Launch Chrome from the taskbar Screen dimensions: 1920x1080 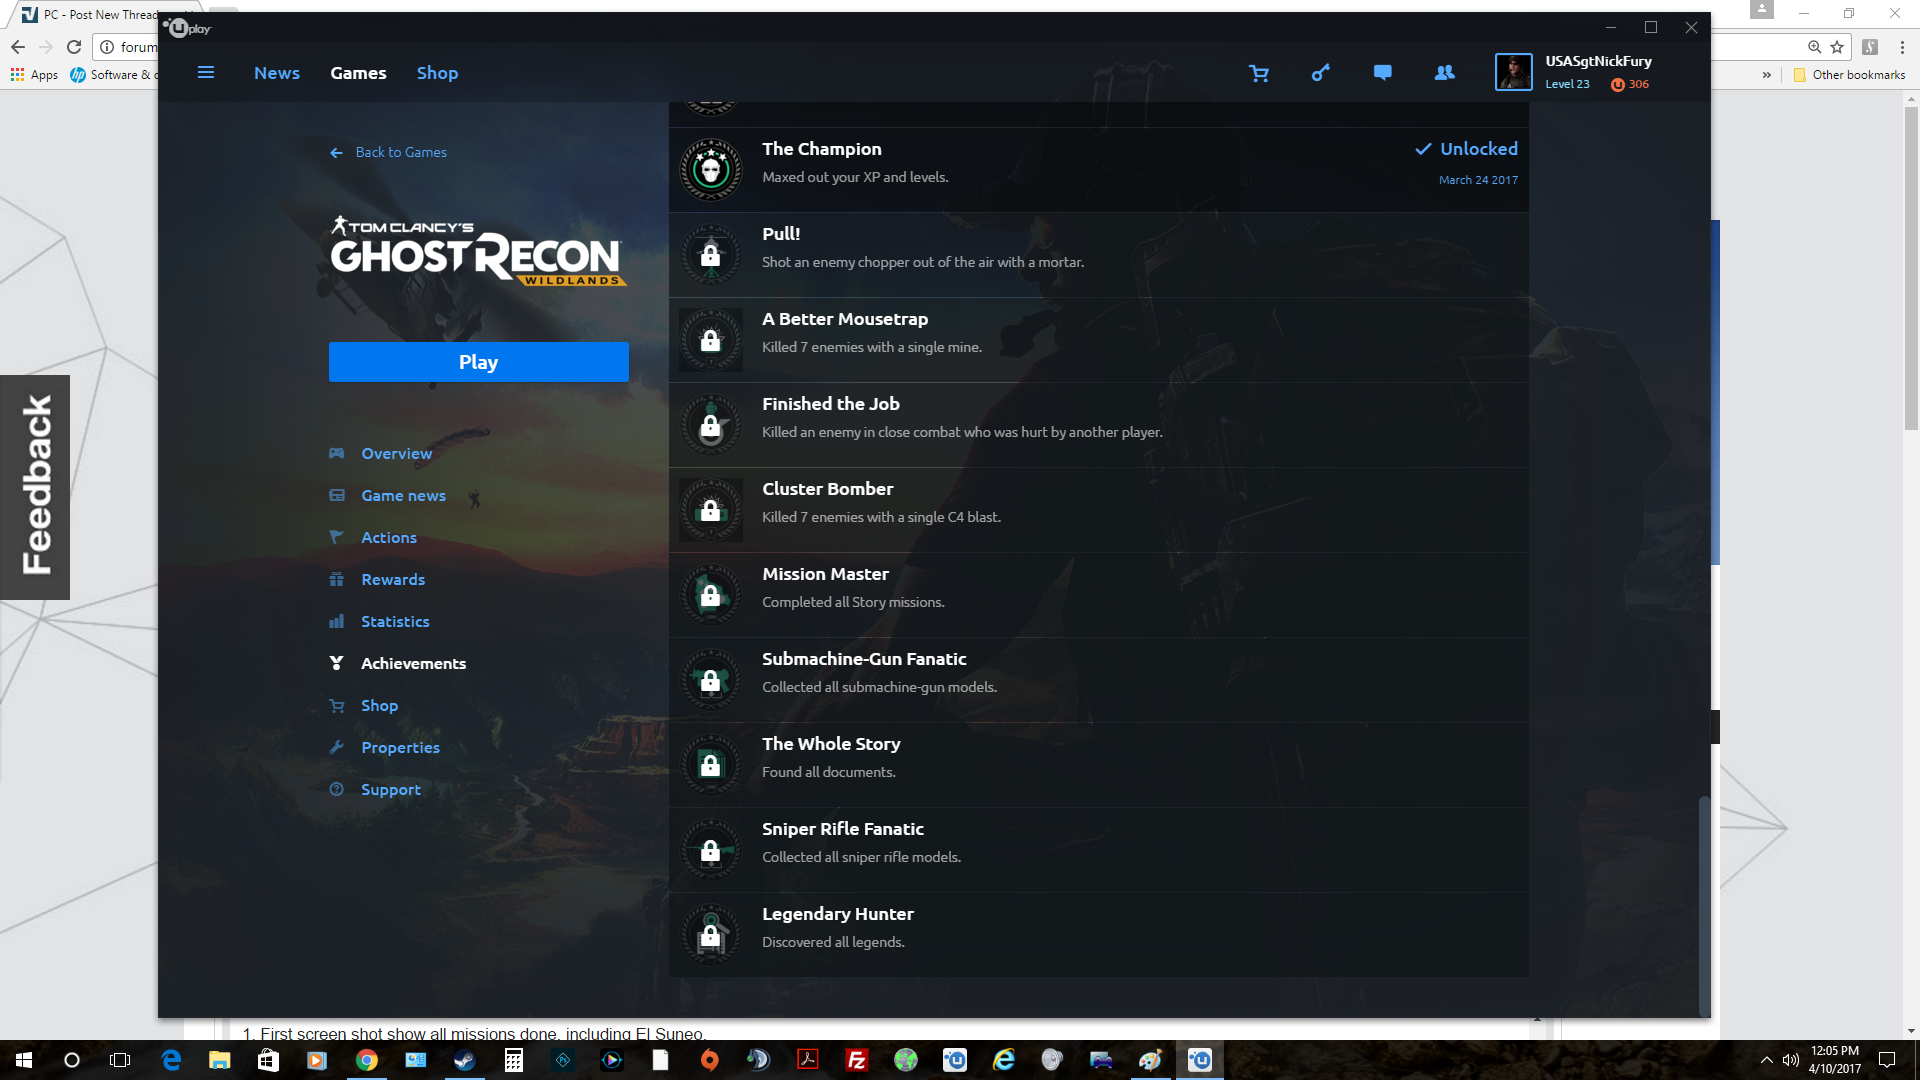(366, 1060)
